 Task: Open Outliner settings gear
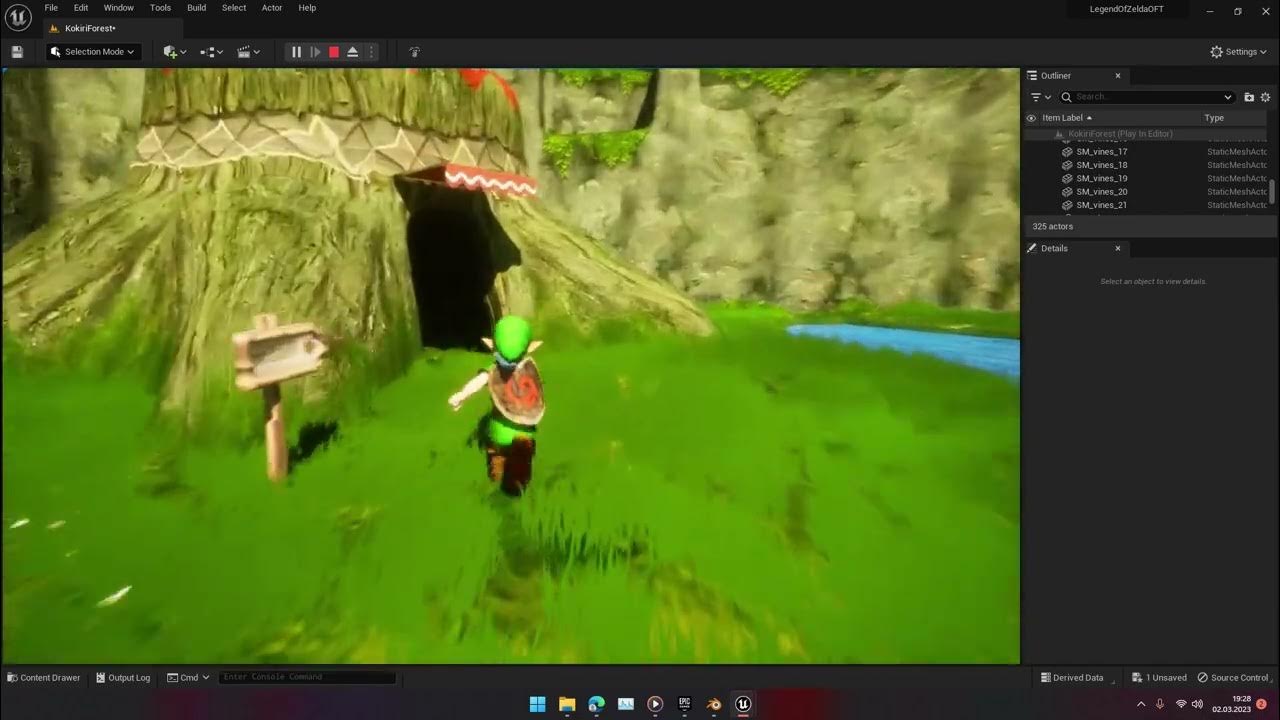point(1265,97)
